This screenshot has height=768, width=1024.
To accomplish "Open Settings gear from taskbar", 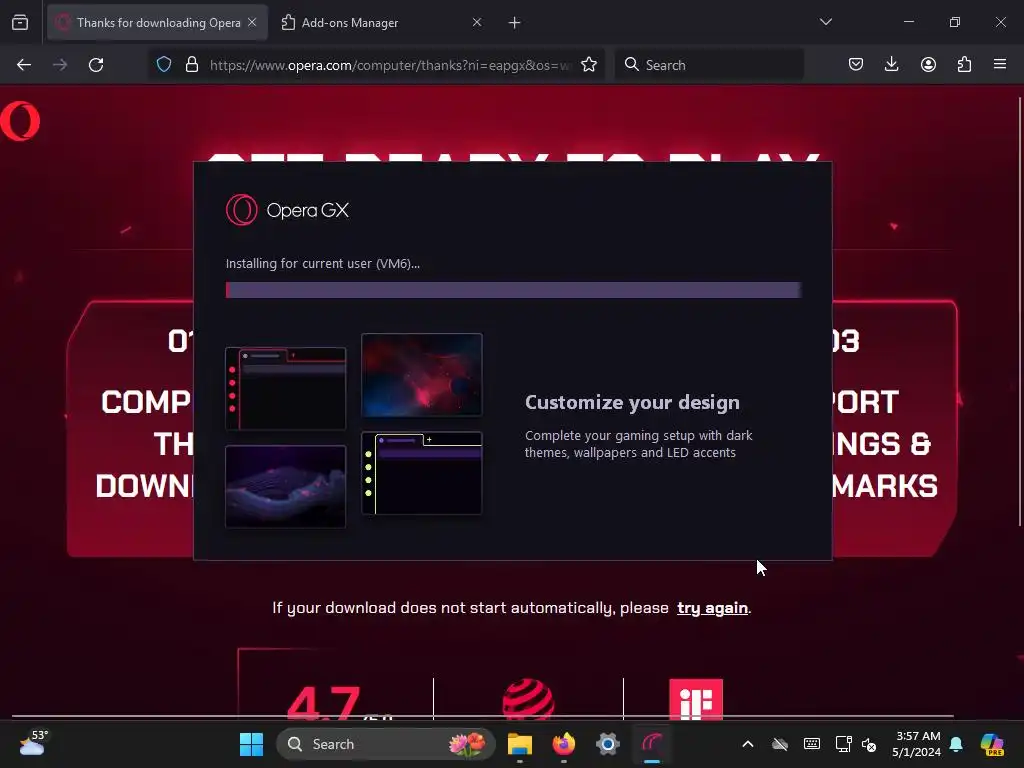I will (607, 744).
